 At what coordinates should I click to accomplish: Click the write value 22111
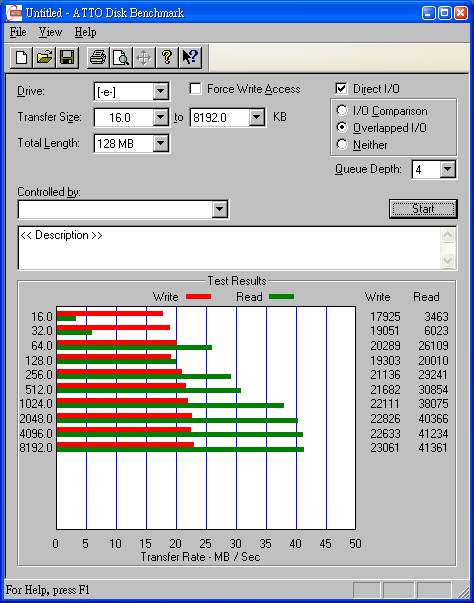(385, 404)
